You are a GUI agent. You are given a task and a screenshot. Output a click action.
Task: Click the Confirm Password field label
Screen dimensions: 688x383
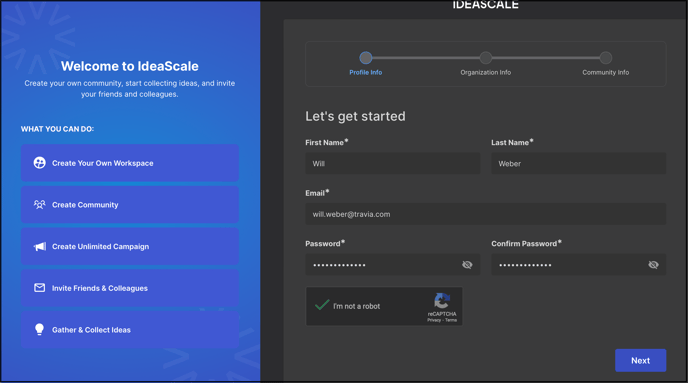pos(526,243)
